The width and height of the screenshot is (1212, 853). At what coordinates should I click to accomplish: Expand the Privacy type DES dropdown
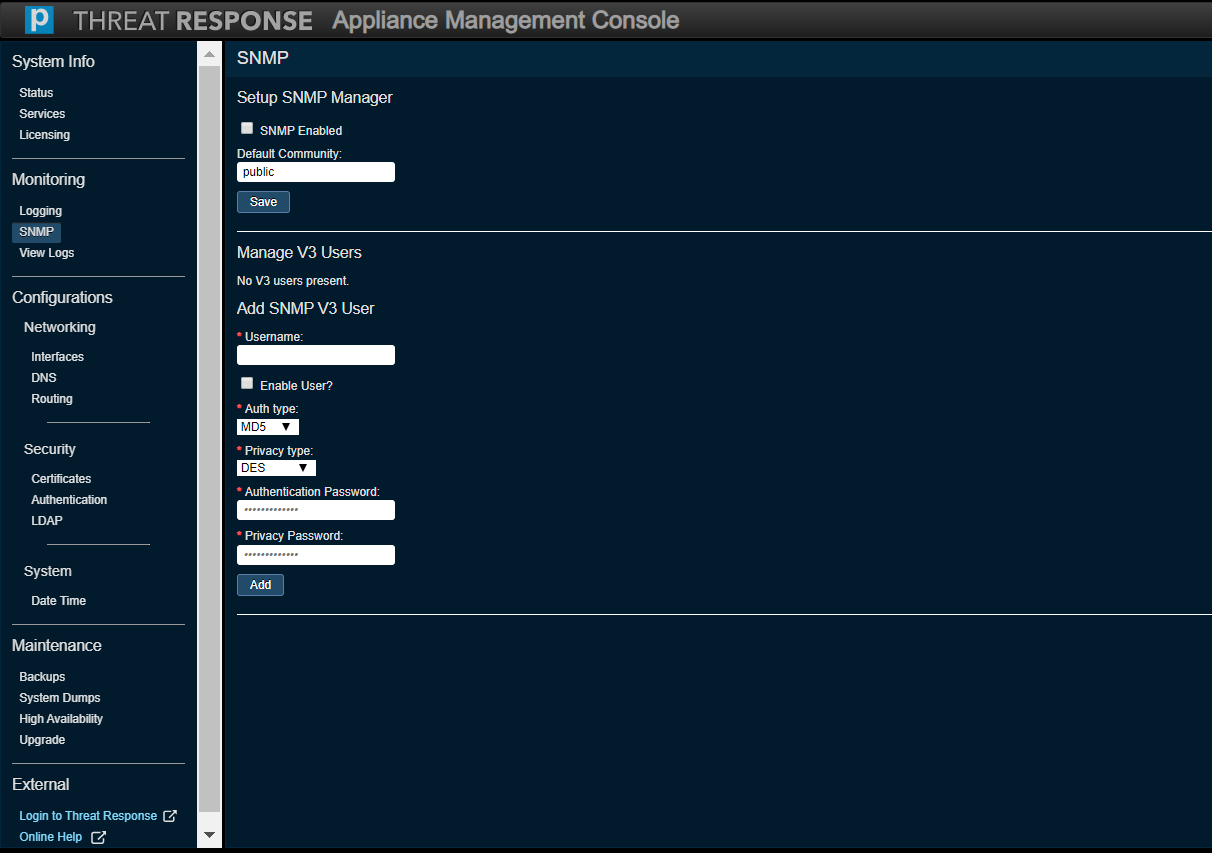[x=276, y=468]
